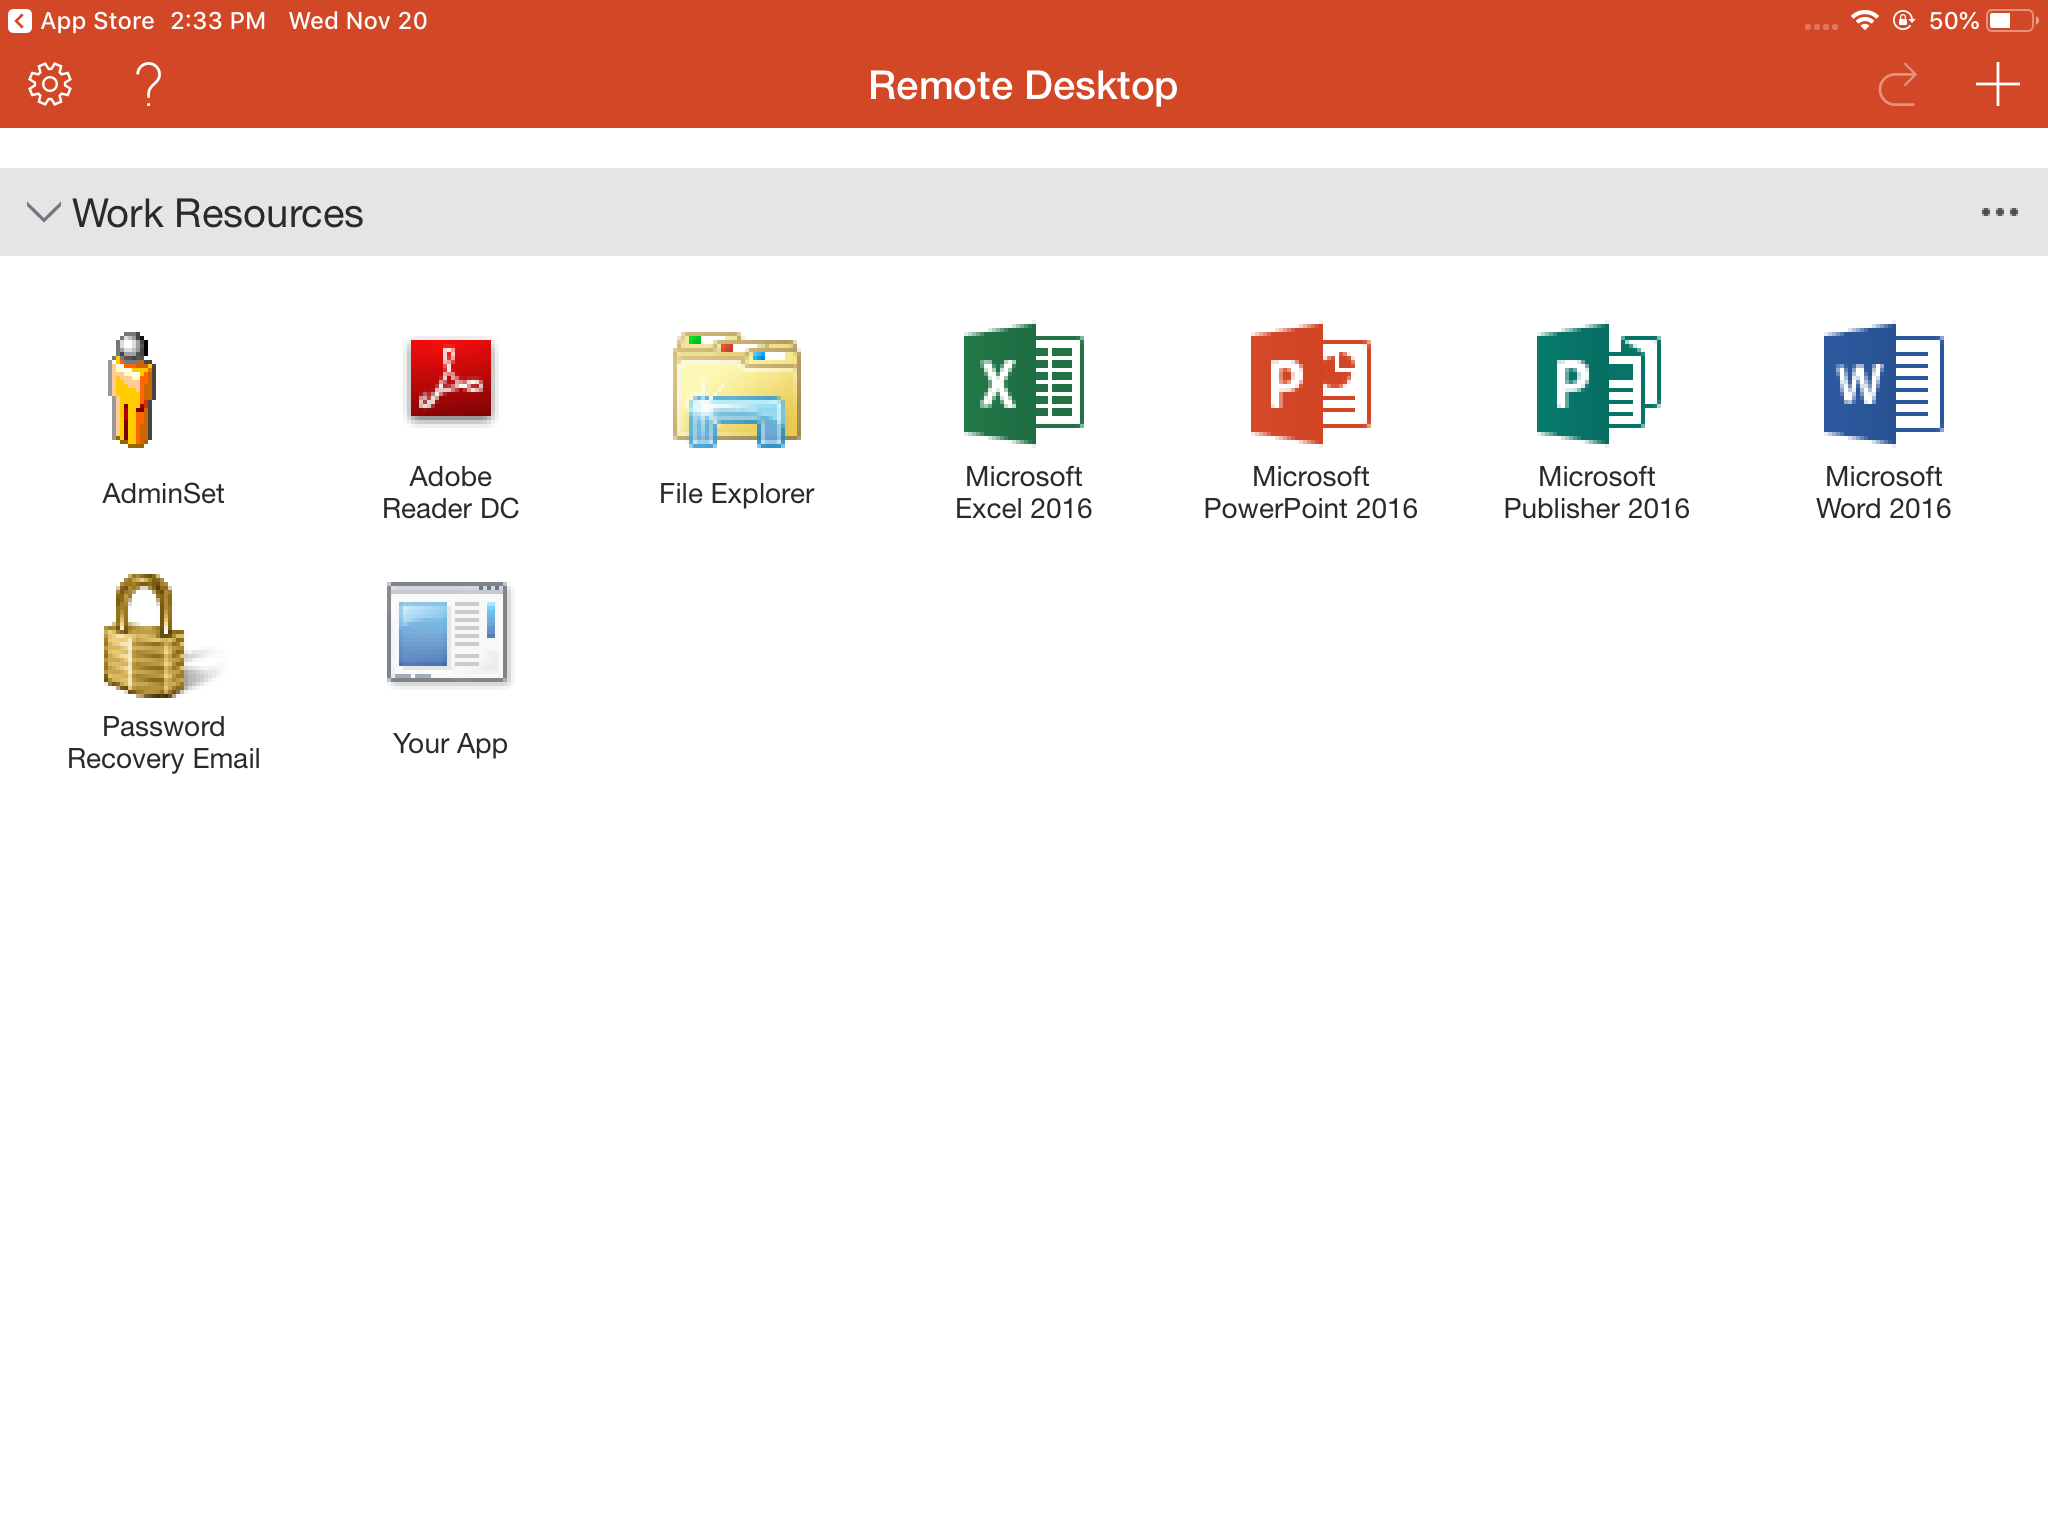The height and width of the screenshot is (1536, 2048).
Task: Tap the App Store back arrow
Action: [x=19, y=21]
